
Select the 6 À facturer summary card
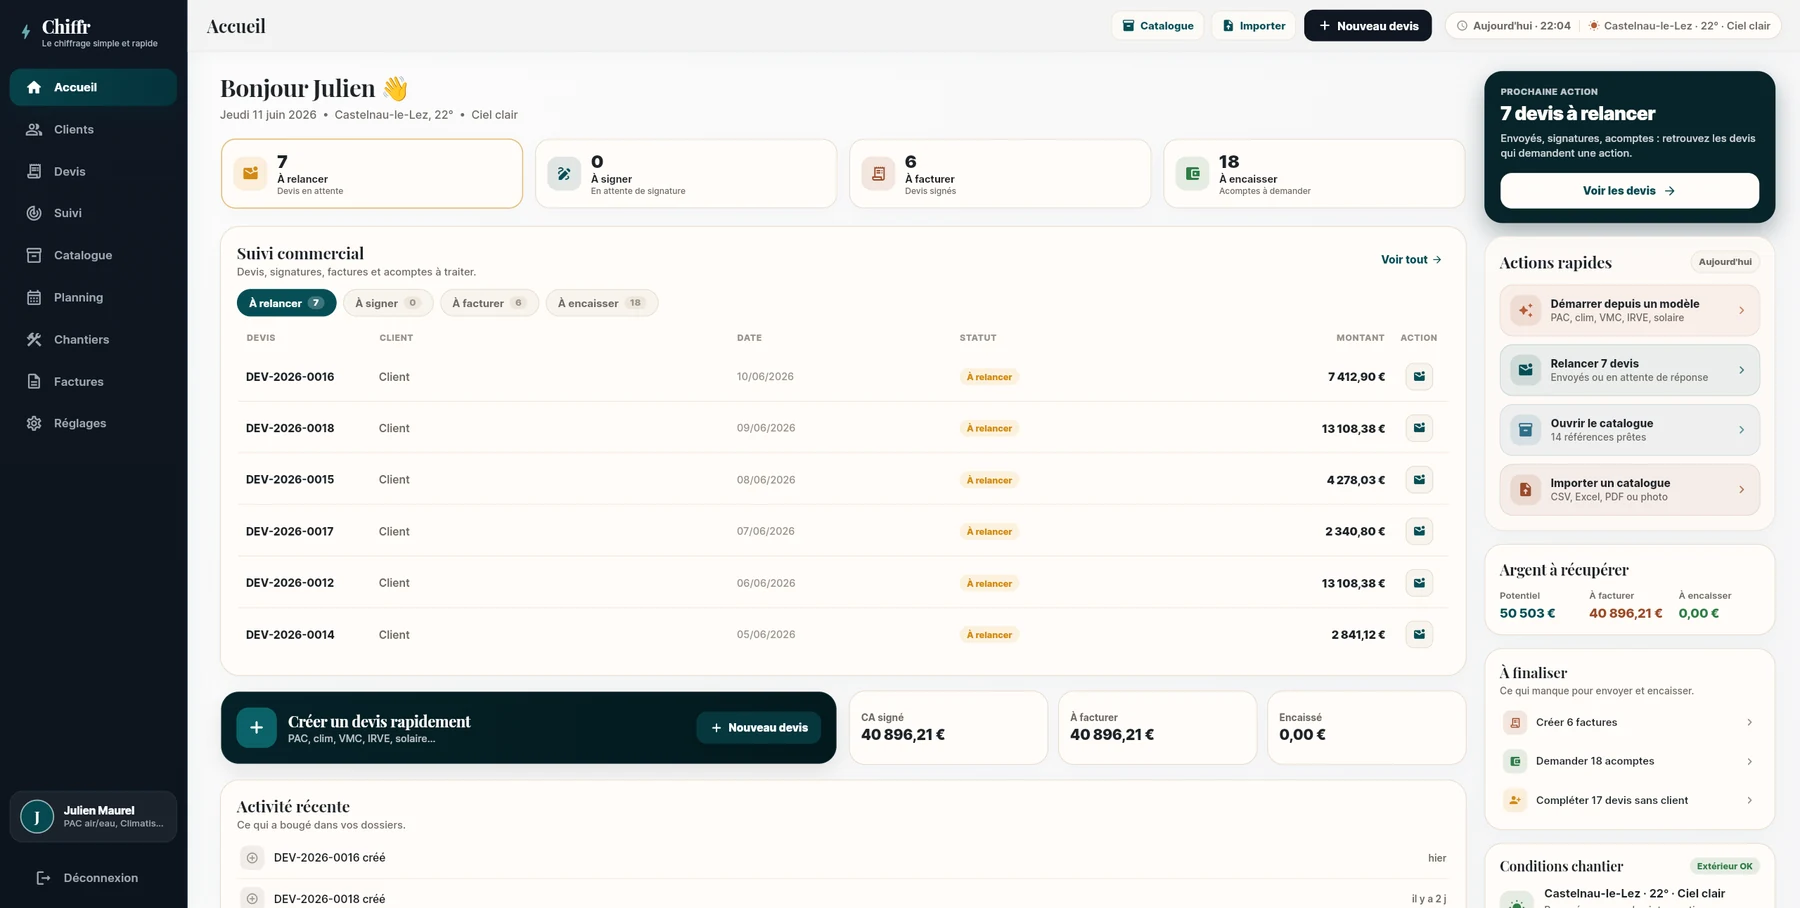tap(1000, 174)
